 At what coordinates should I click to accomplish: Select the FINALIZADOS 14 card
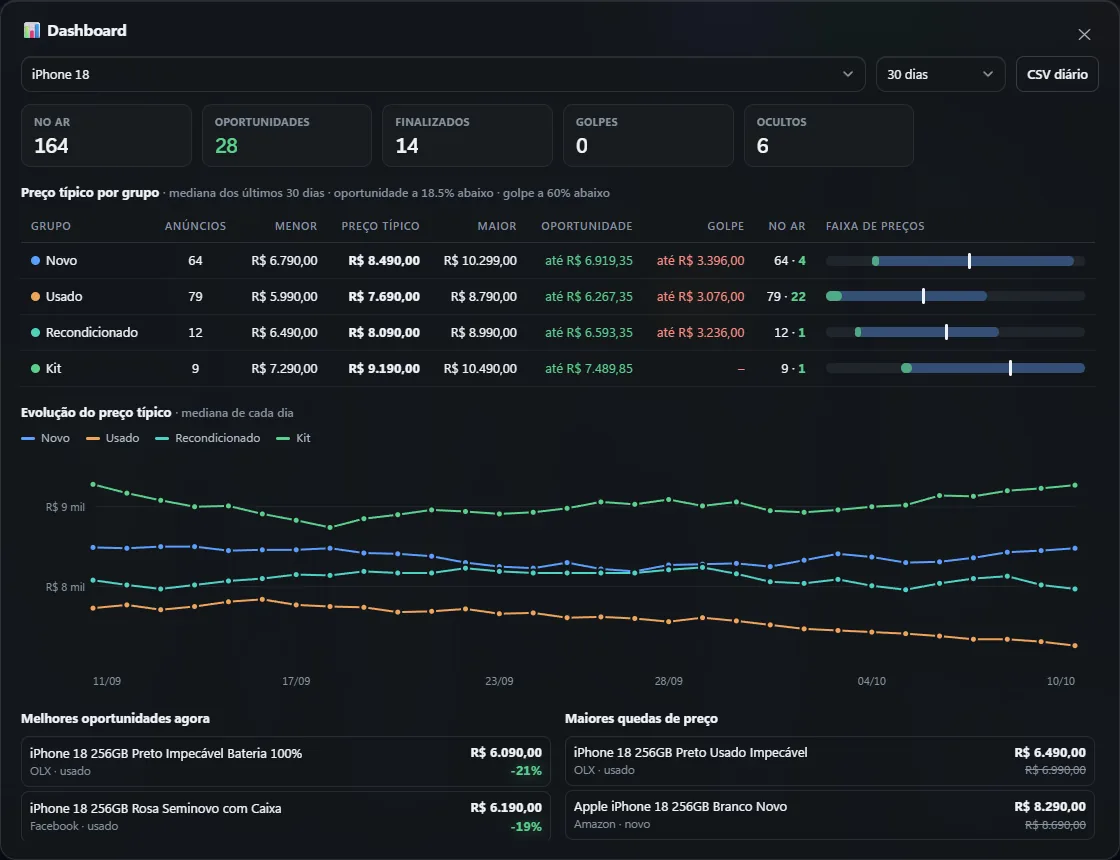click(x=467, y=136)
